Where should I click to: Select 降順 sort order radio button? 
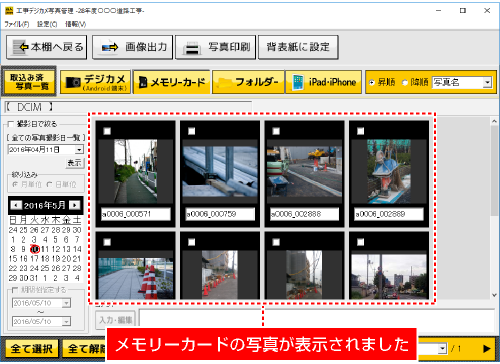[405, 82]
